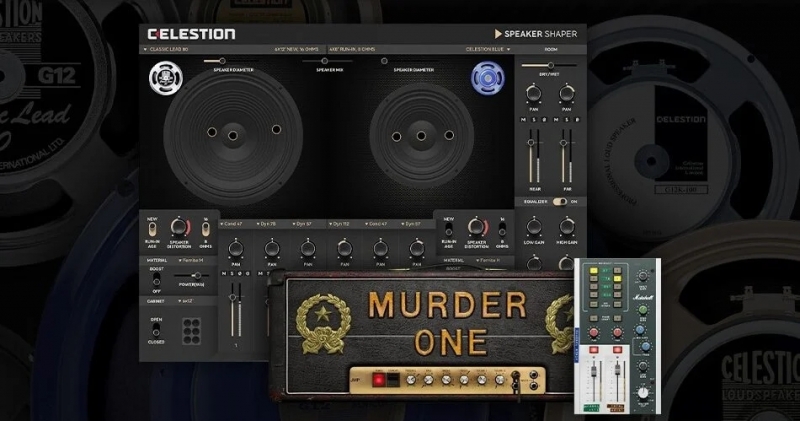Select the leftmost microphone on the left speaker cone
Screen dimensions: 800x421
[x=212, y=132]
